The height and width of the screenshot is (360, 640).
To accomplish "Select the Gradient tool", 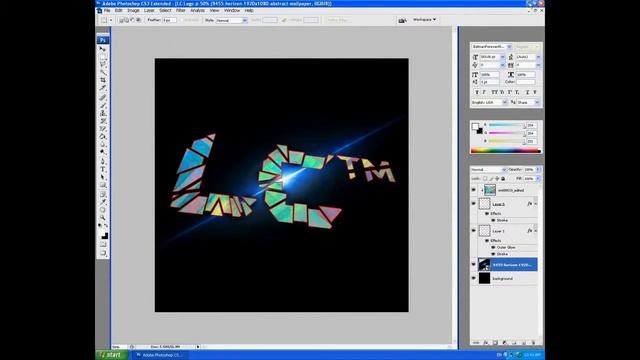I will 103,136.
